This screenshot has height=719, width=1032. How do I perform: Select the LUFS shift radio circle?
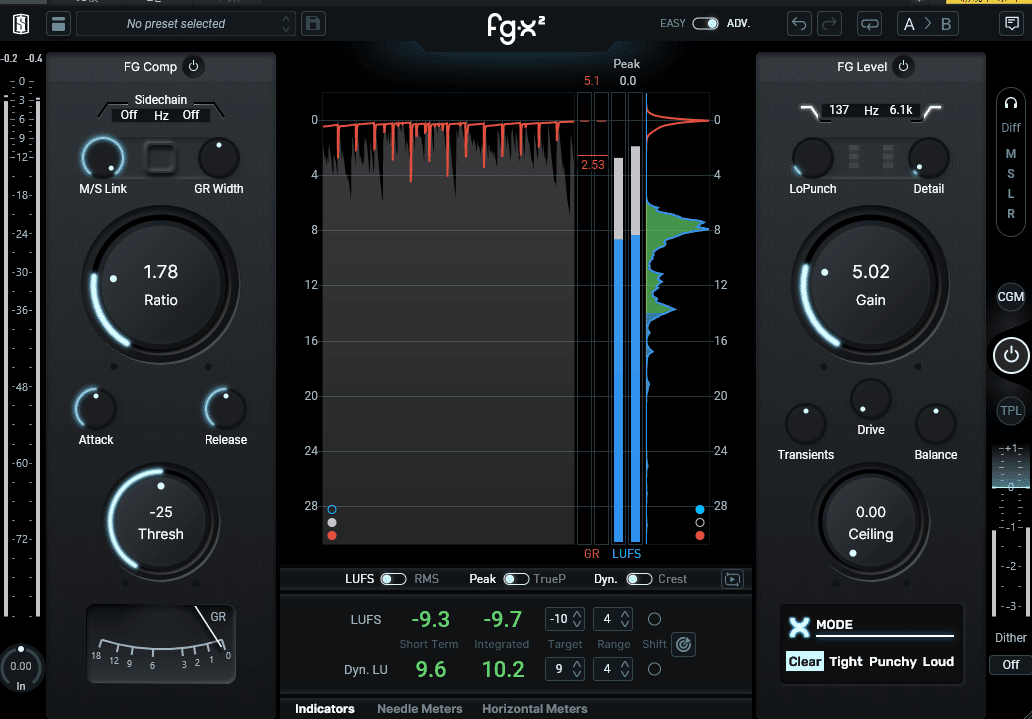click(x=654, y=619)
